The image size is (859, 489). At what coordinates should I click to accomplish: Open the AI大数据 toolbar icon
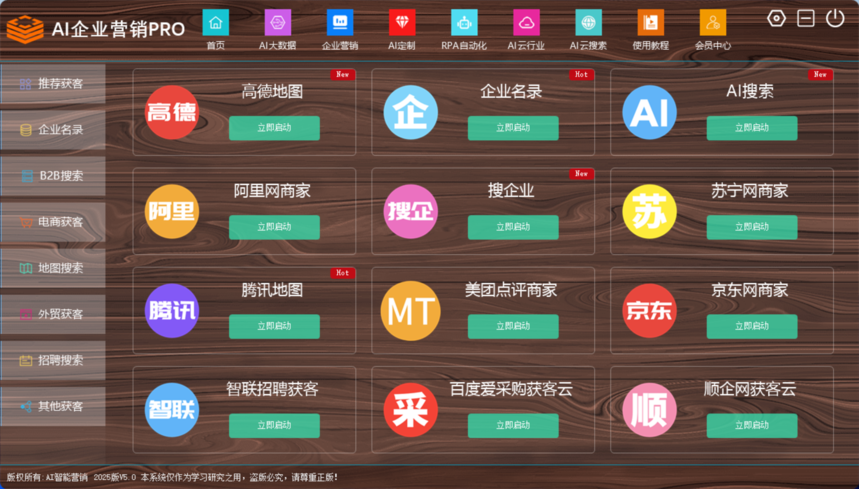pyautogui.click(x=278, y=22)
